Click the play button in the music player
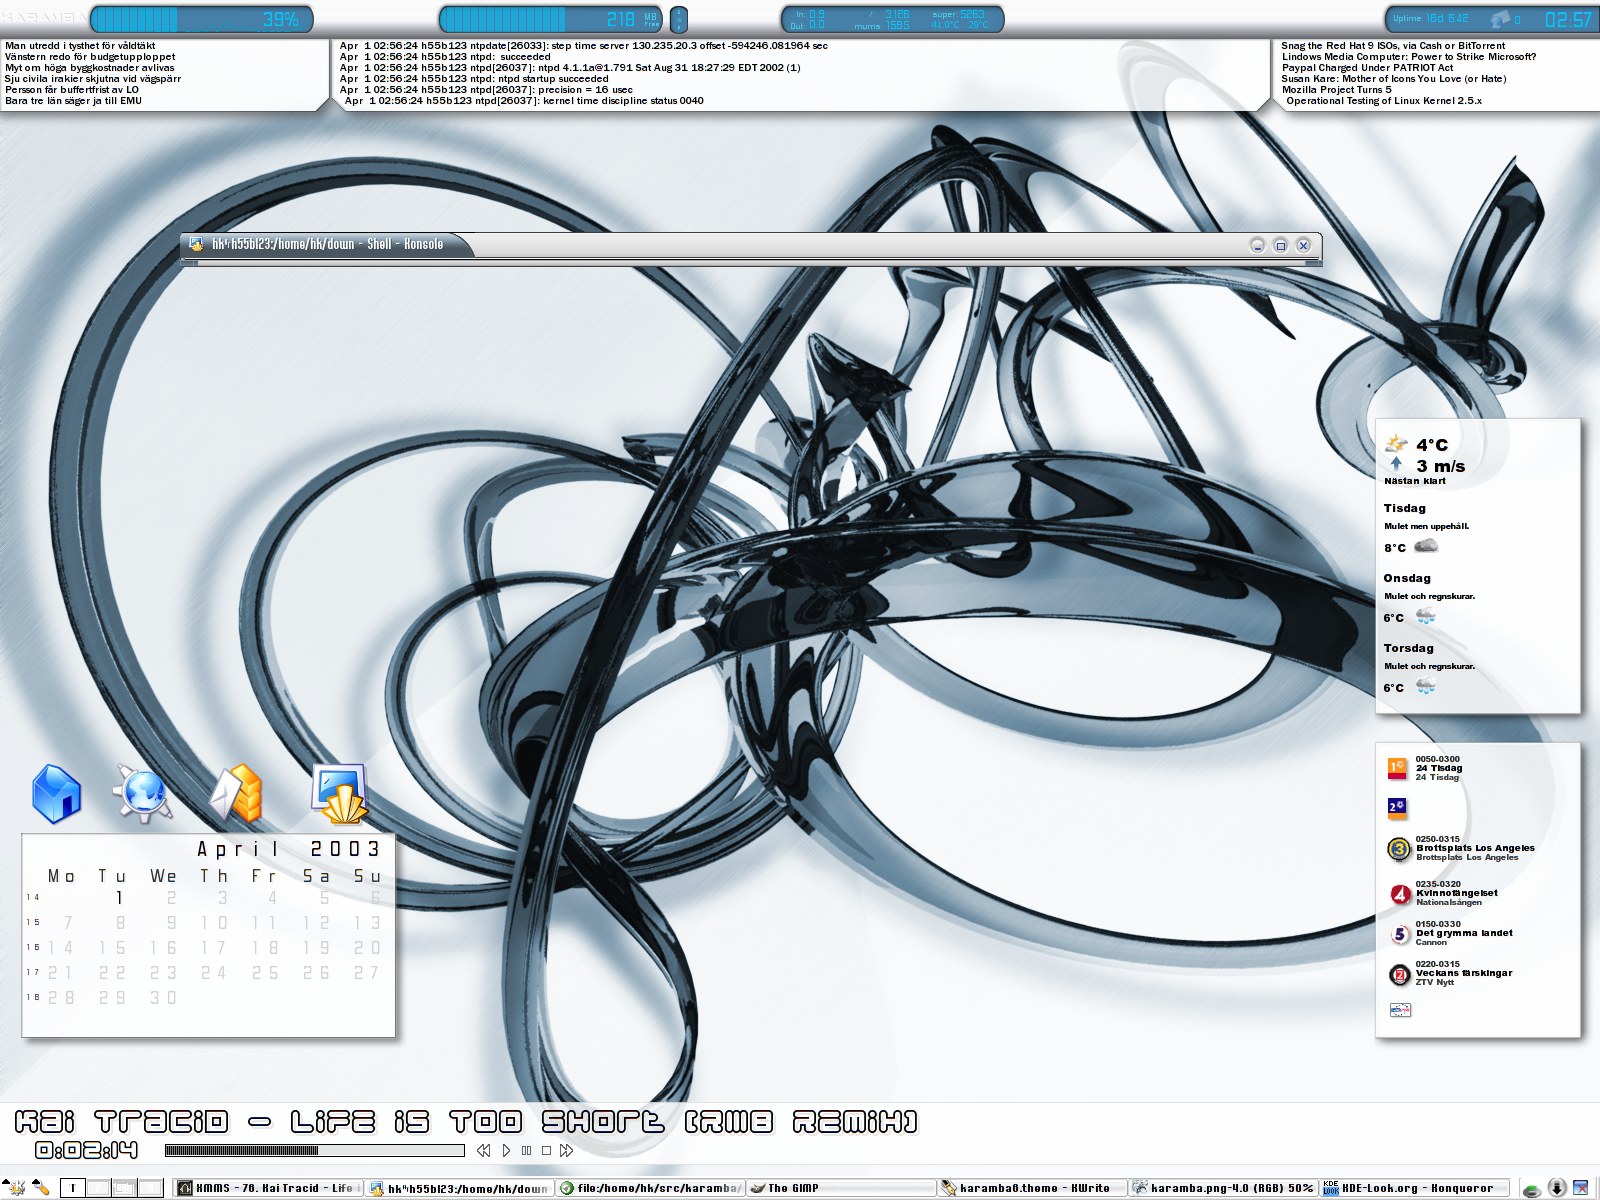The image size is (1600, 1200). point(506,1151)
